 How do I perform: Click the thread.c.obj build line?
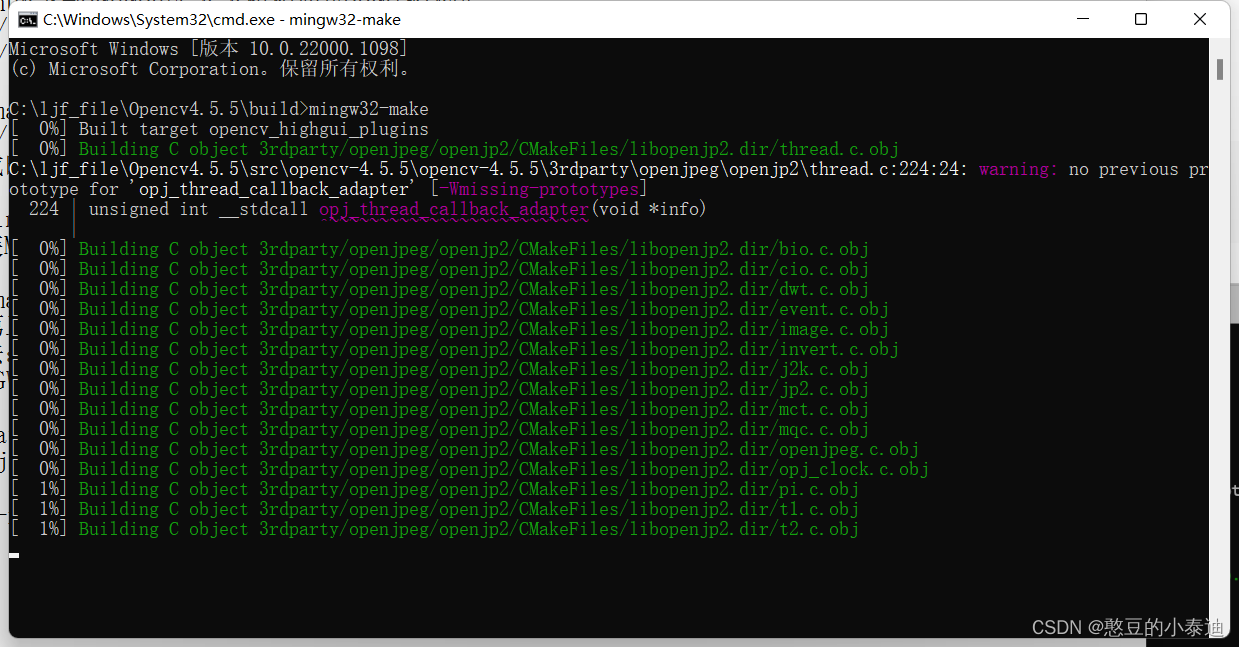pyautogui.click(x=454, y=149)
